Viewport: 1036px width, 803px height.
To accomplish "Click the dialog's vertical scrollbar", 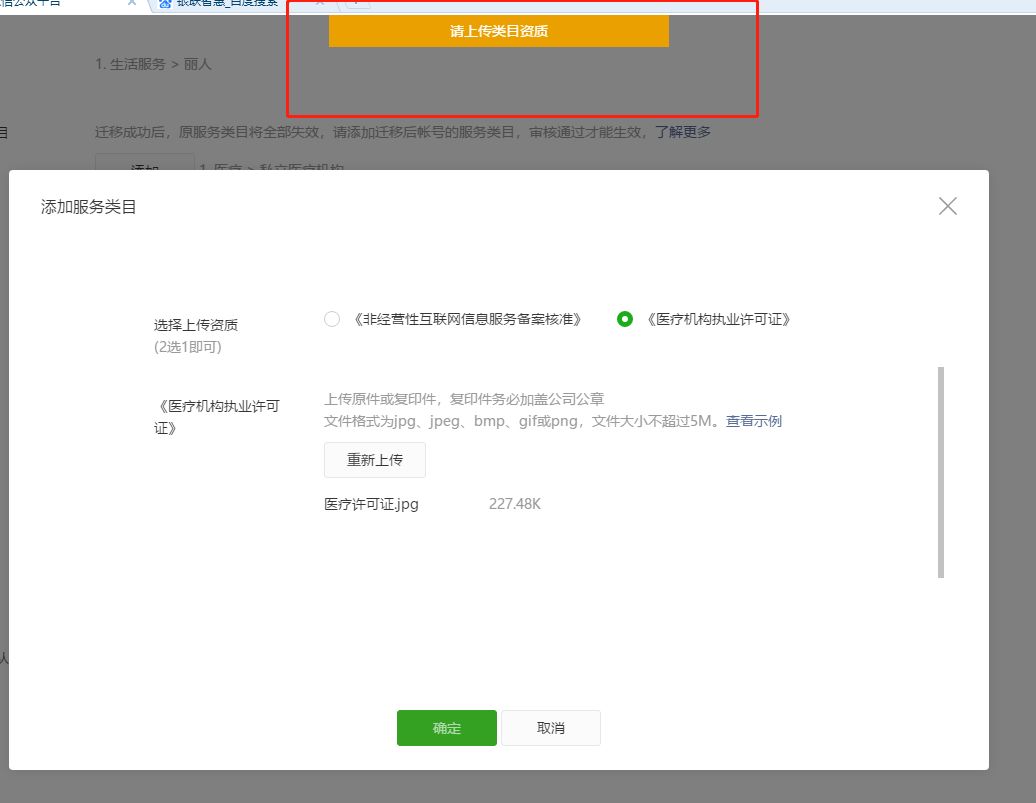I will point(941,473).
